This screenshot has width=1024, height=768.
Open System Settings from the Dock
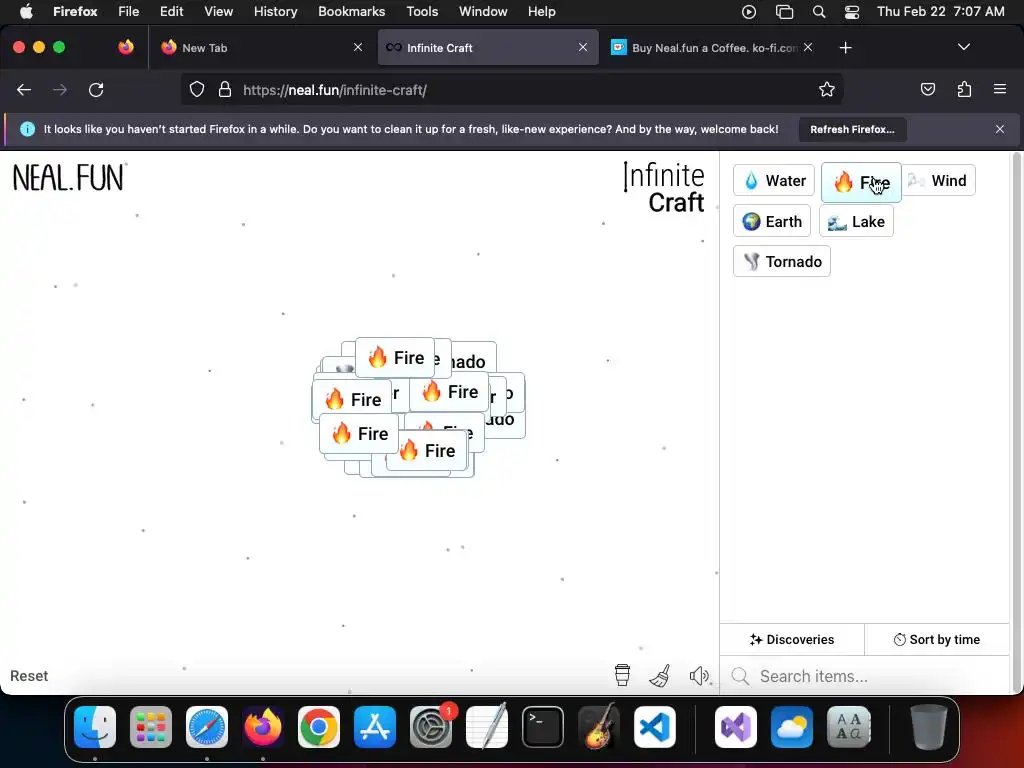[x=431, y=726]
